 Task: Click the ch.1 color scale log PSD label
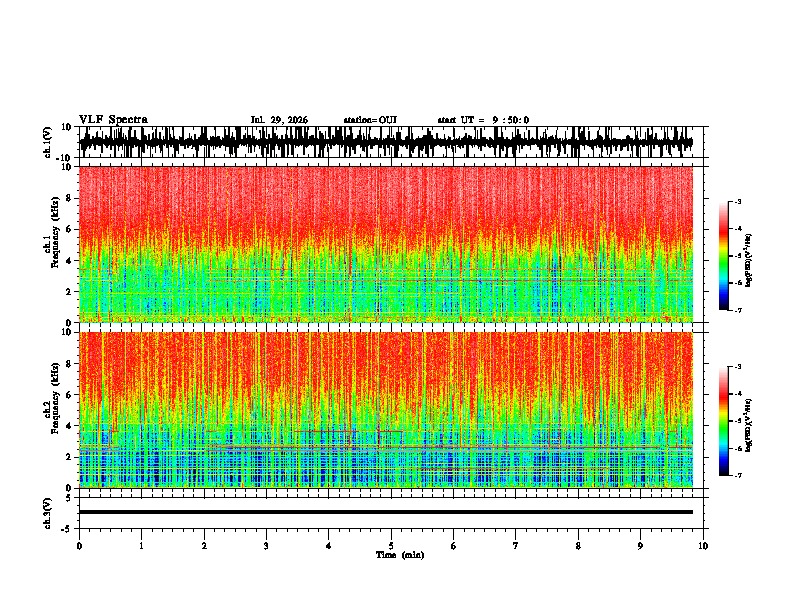click(749, 261)
